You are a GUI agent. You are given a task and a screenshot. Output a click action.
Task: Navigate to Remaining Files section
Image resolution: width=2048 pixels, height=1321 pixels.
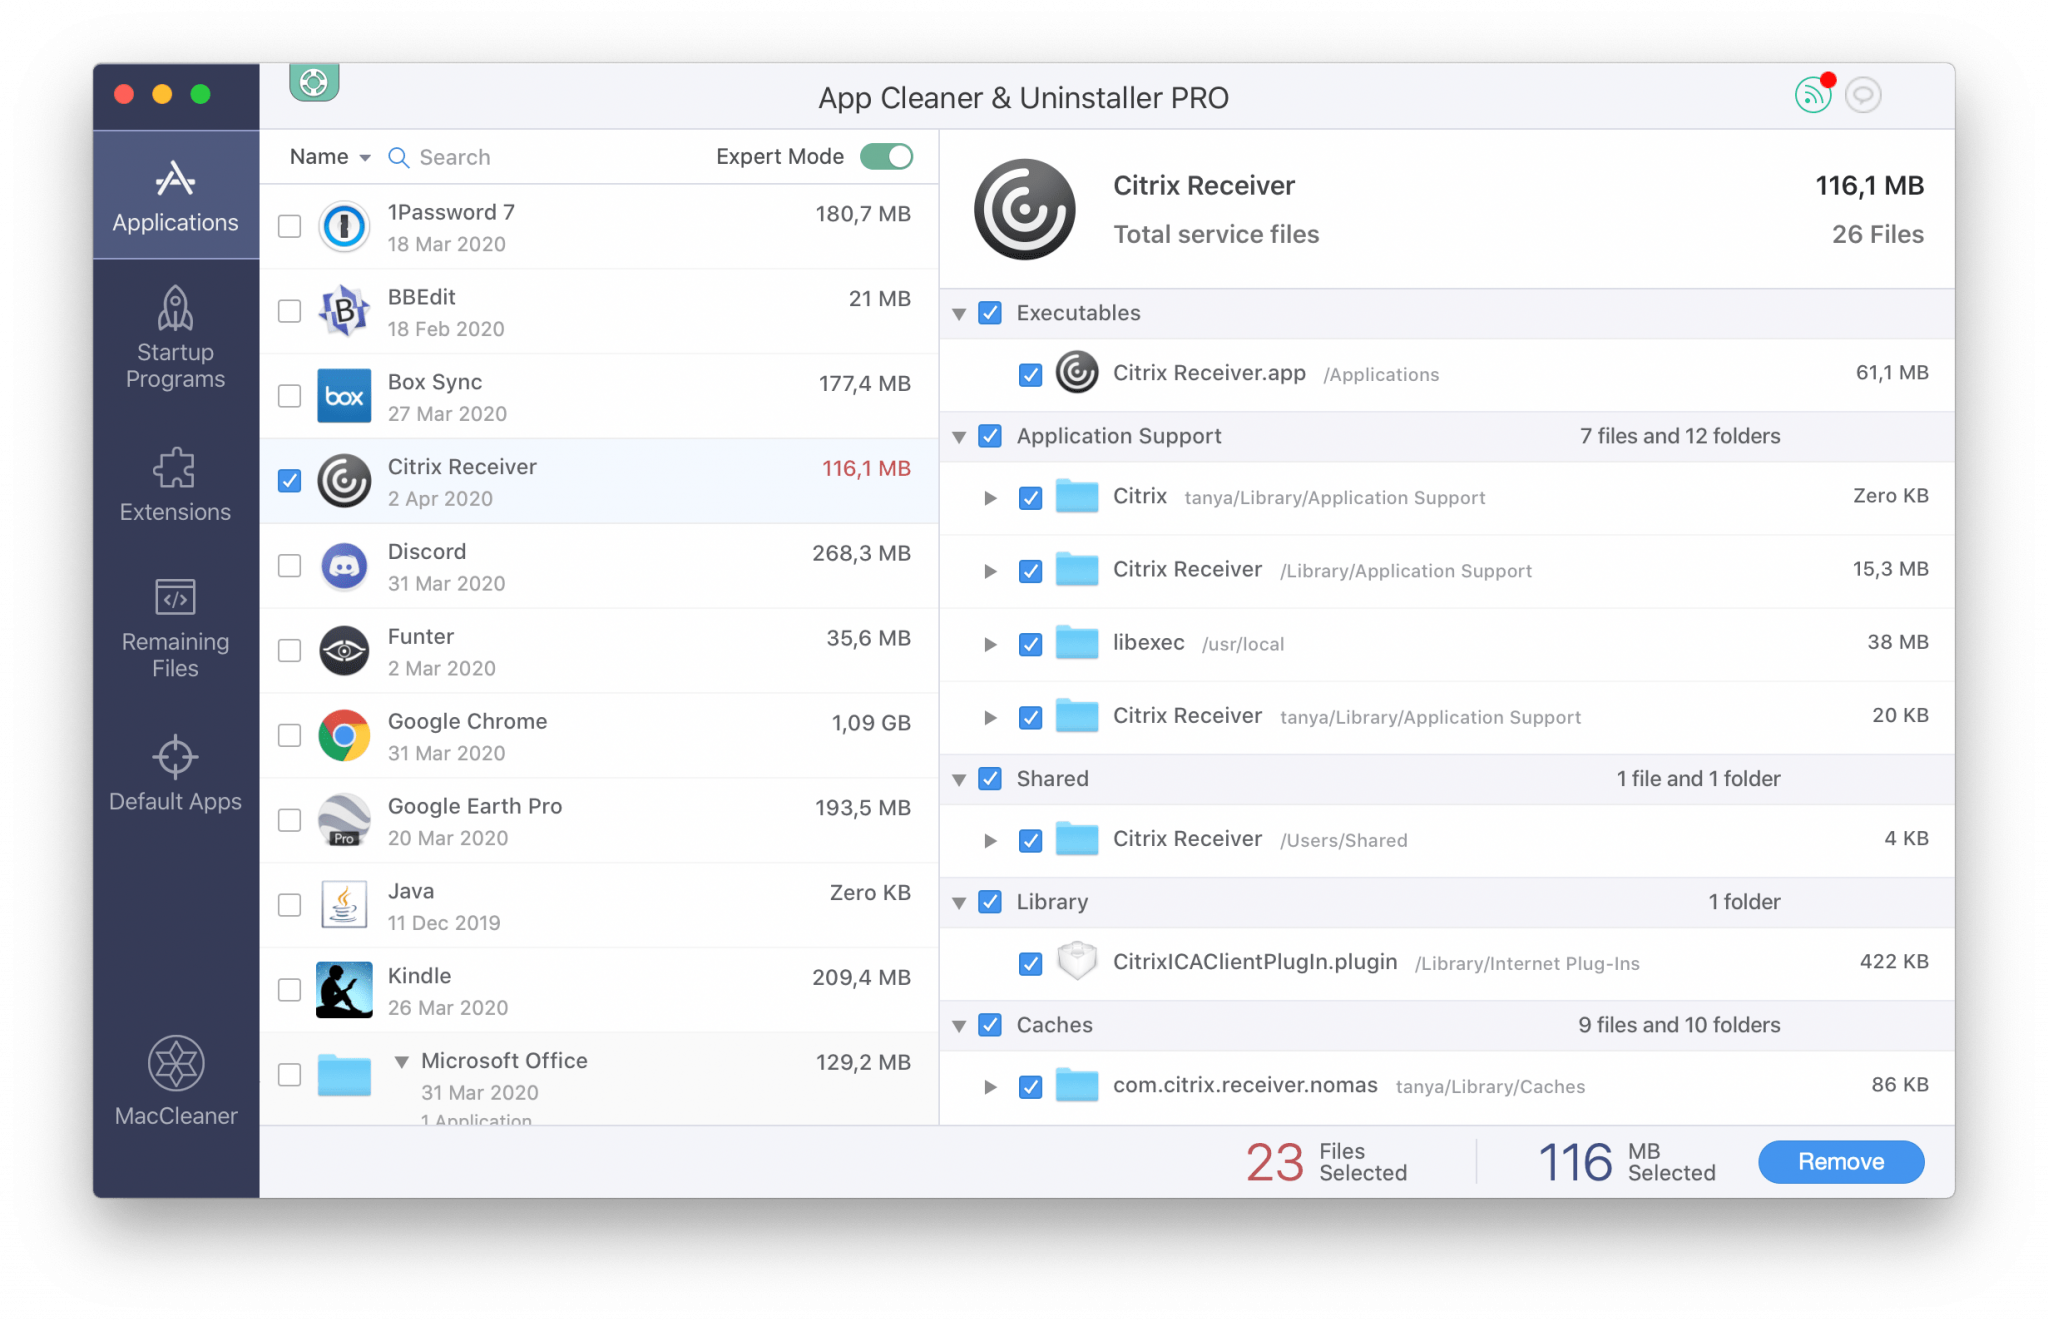tap(176, 633)
